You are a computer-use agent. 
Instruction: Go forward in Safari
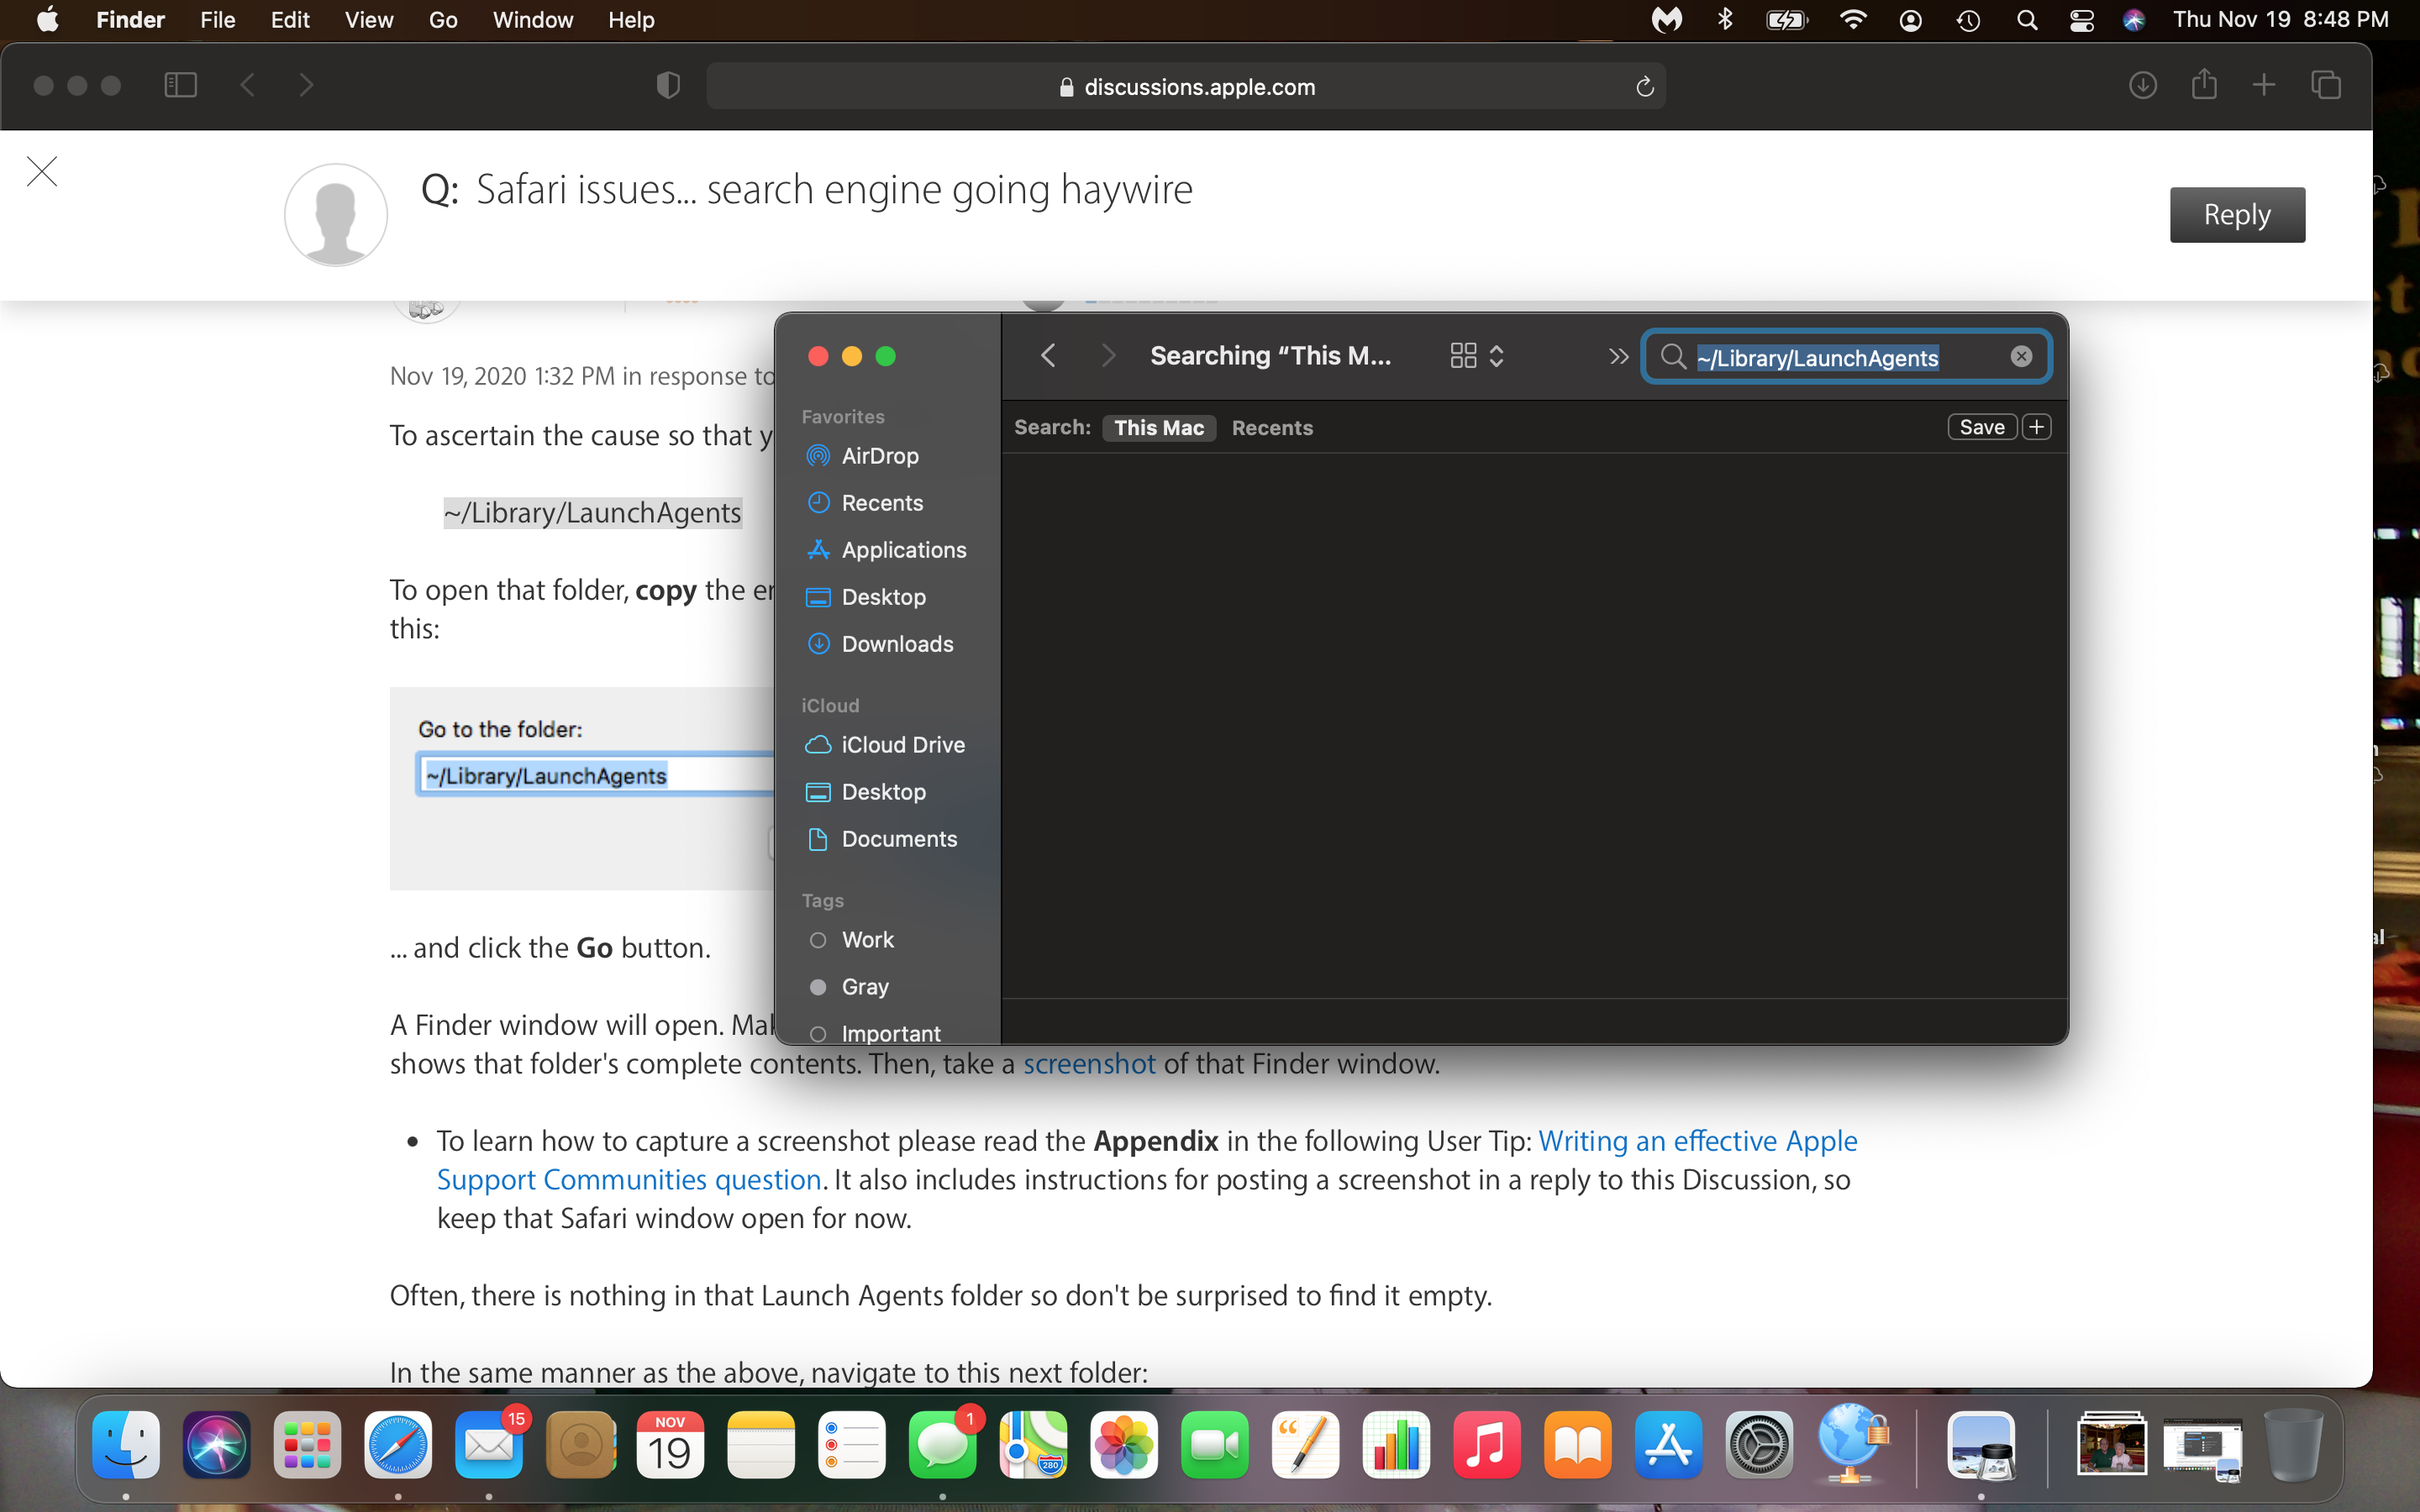pyautogui.click(x=306, y=85)
